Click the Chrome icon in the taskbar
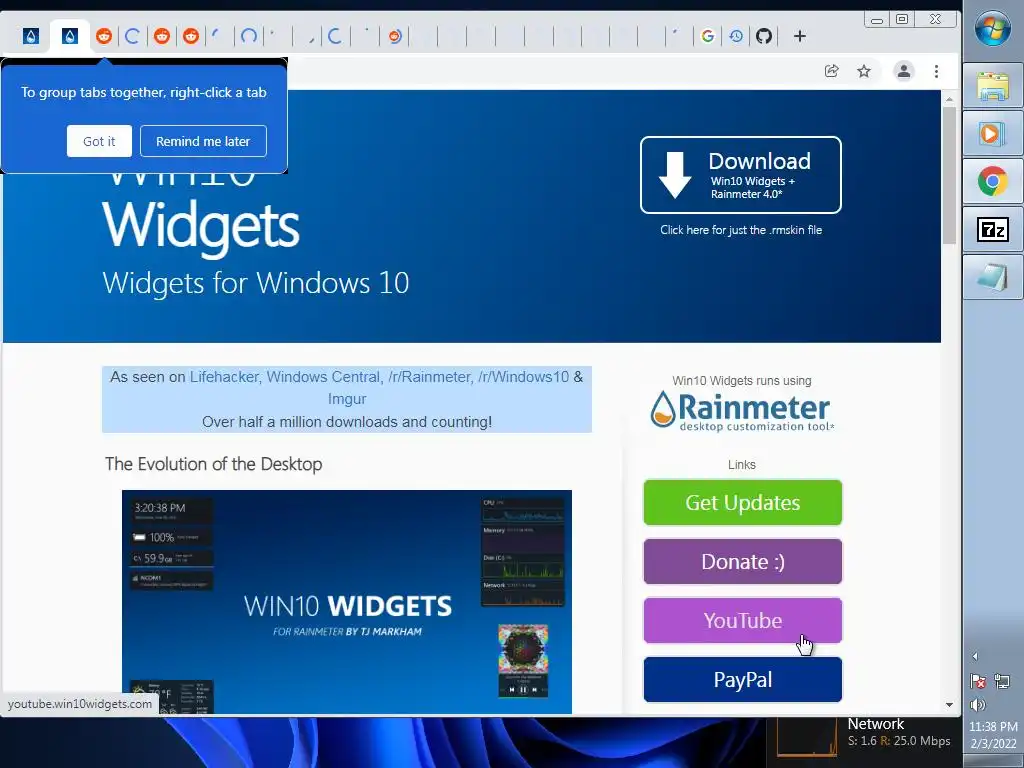 (x=993, y=181)
